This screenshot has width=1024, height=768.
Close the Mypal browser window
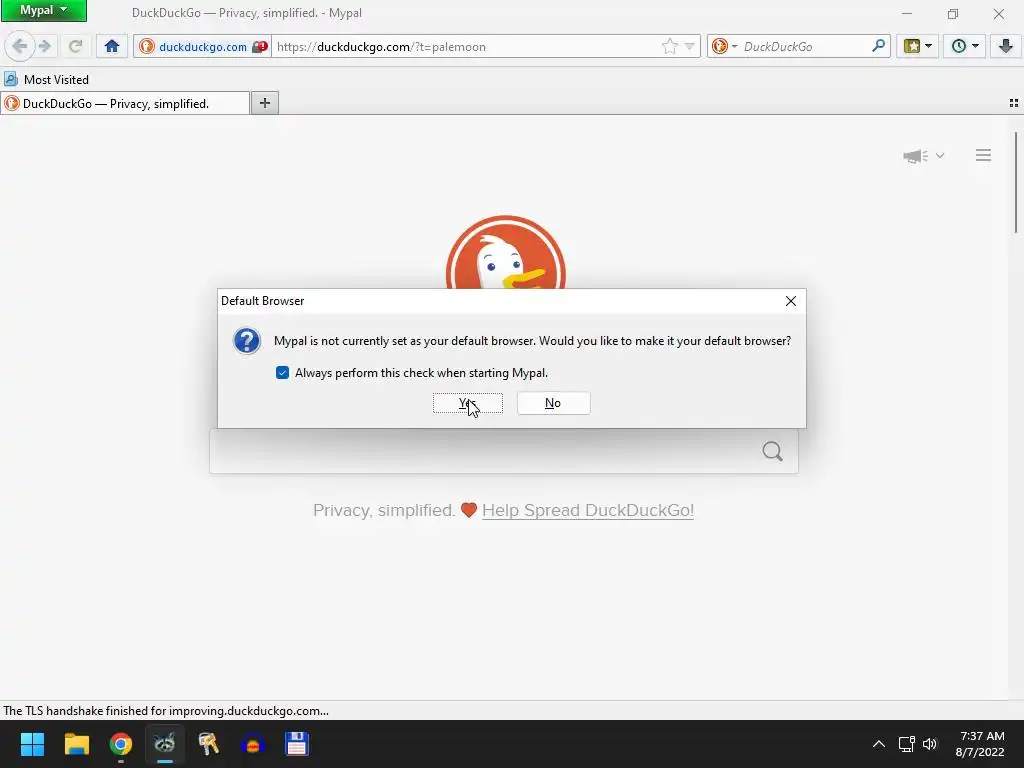point(999,14)
